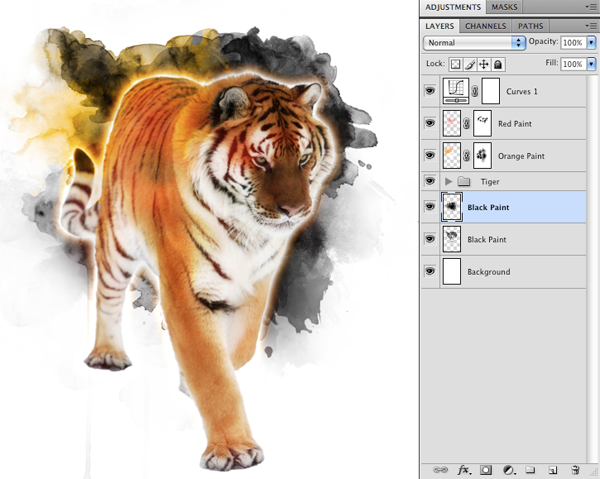Screen dimensions: 600x479
Task: Expand the Tiger layer group
Action: click(448, 181)
